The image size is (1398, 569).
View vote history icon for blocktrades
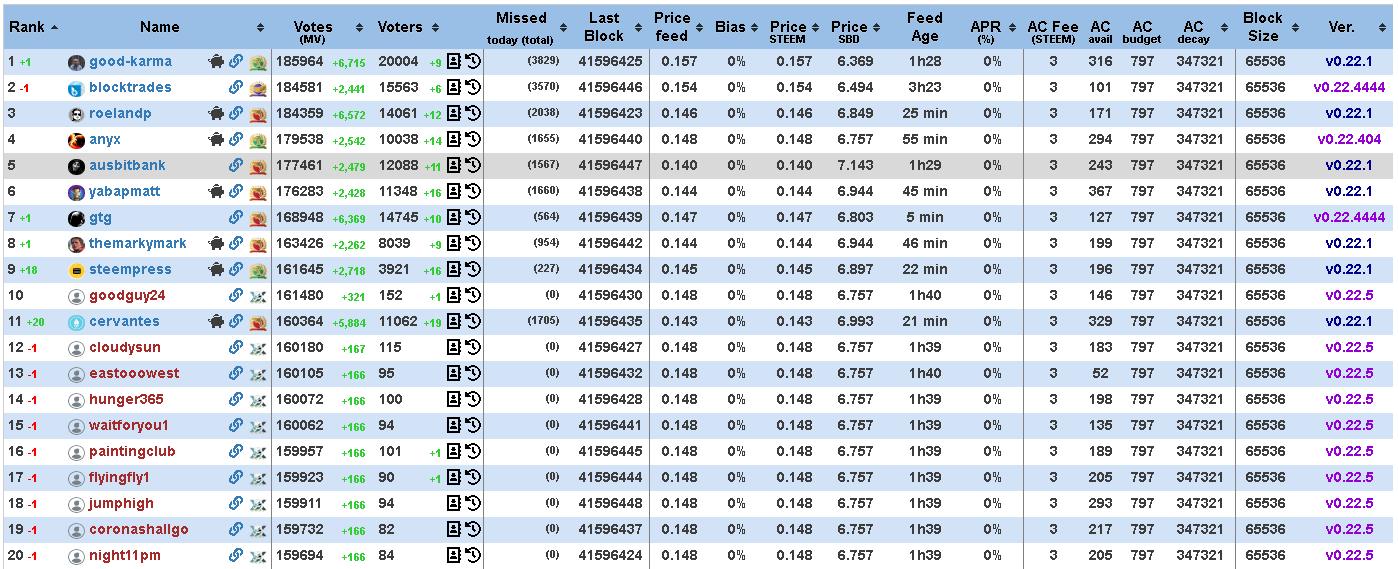coord(473,87)
